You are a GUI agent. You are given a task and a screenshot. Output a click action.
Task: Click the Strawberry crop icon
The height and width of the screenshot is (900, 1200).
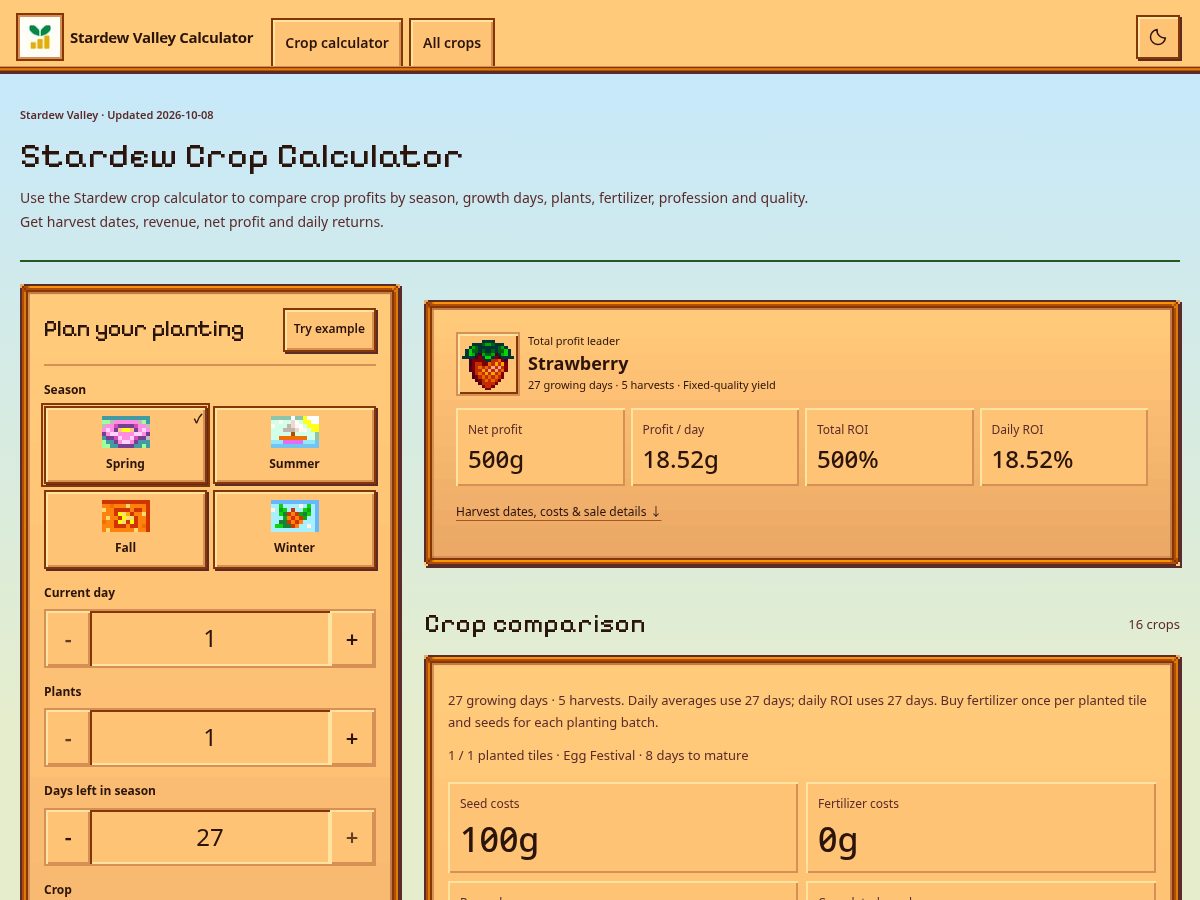point(488,364)
